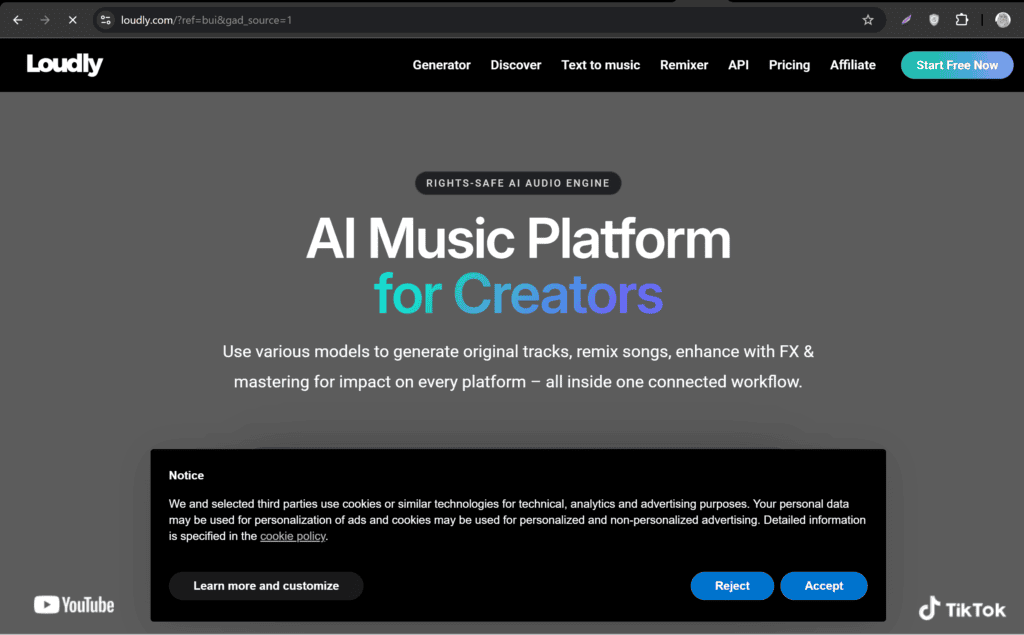The width and height of the screenshot is (1024, 635).
Task: Bookmark this page with the star icon
Action: 868,20
